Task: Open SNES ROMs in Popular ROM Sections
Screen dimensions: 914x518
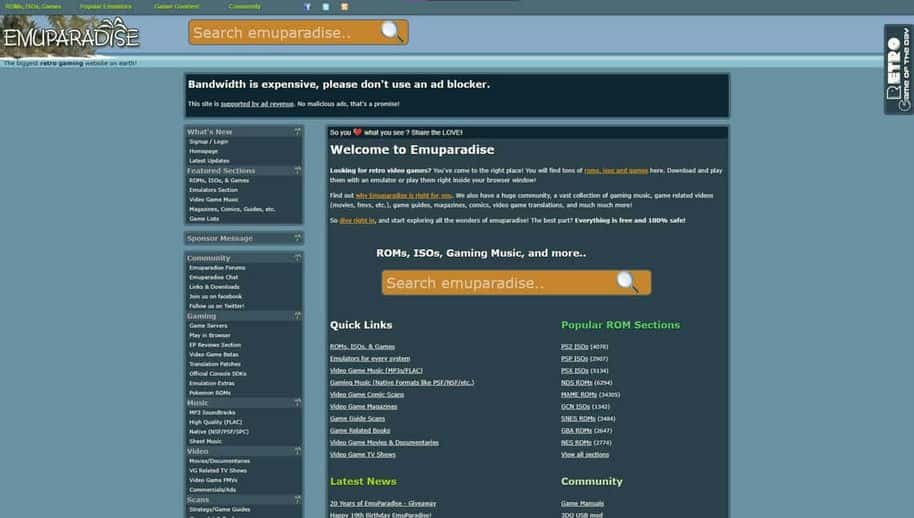Action: click(x=578, y=418)
